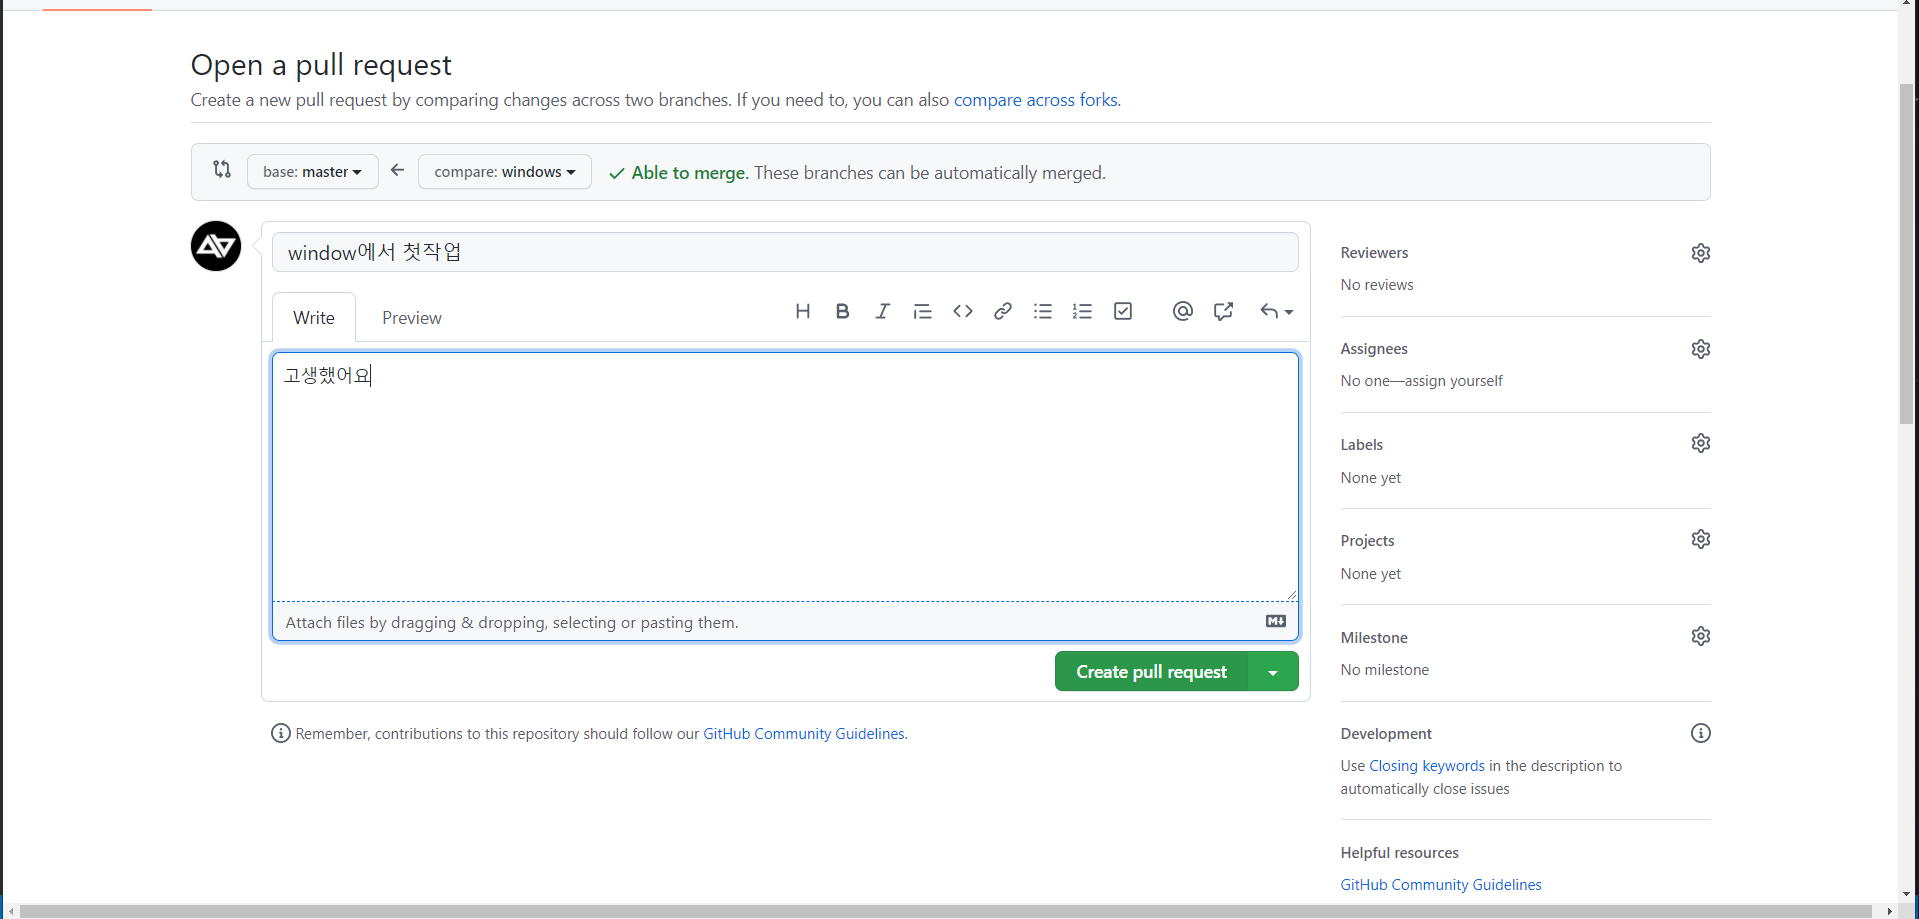The image size is (1919, 919).
Task: Click the 'No reviews' text
Action: pyautogui.click(x=1377, y=284)
